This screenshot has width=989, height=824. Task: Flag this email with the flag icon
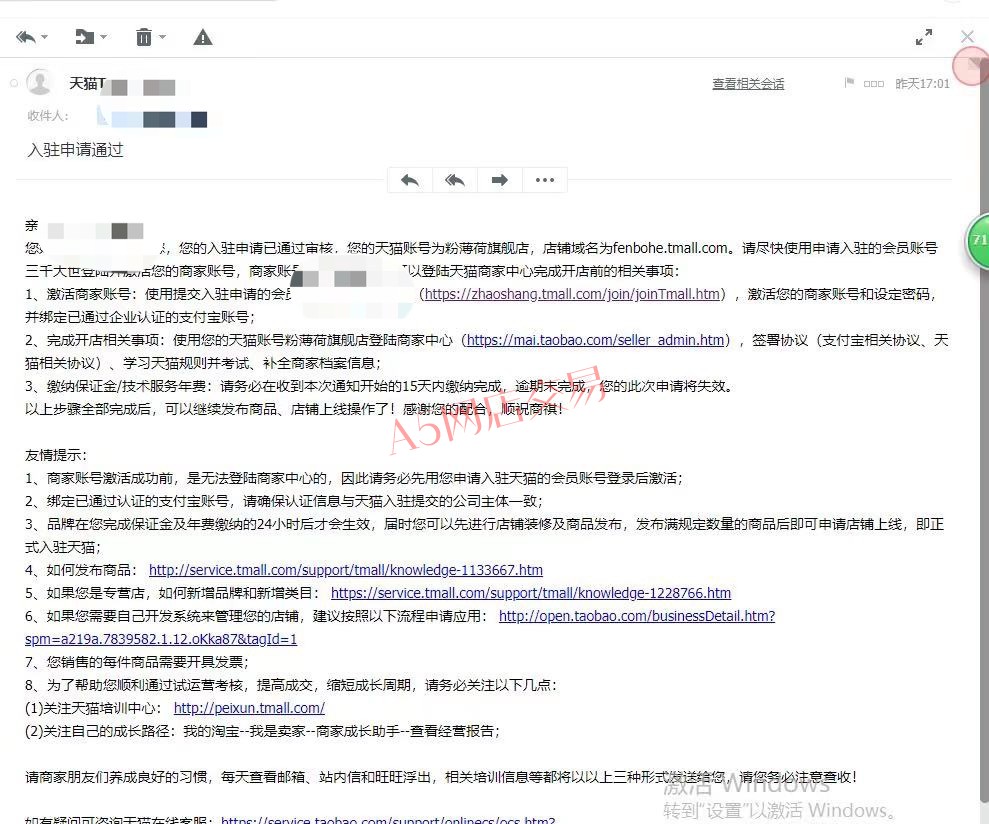pos(849,83)
